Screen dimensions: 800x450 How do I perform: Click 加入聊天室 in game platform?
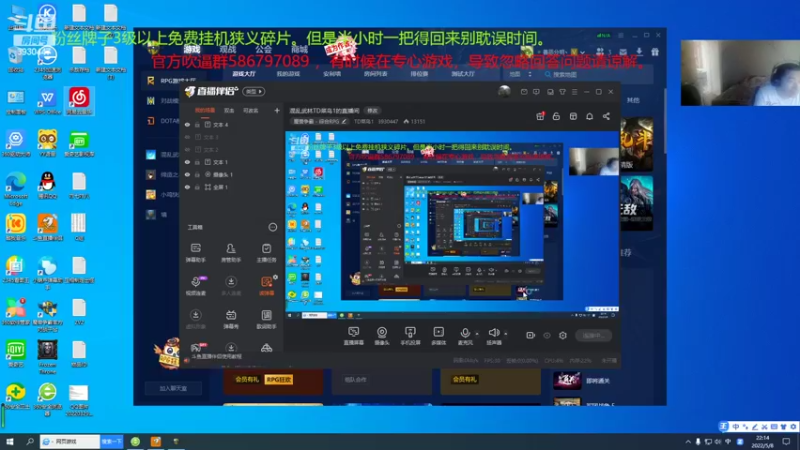click(x=173, y=388)
